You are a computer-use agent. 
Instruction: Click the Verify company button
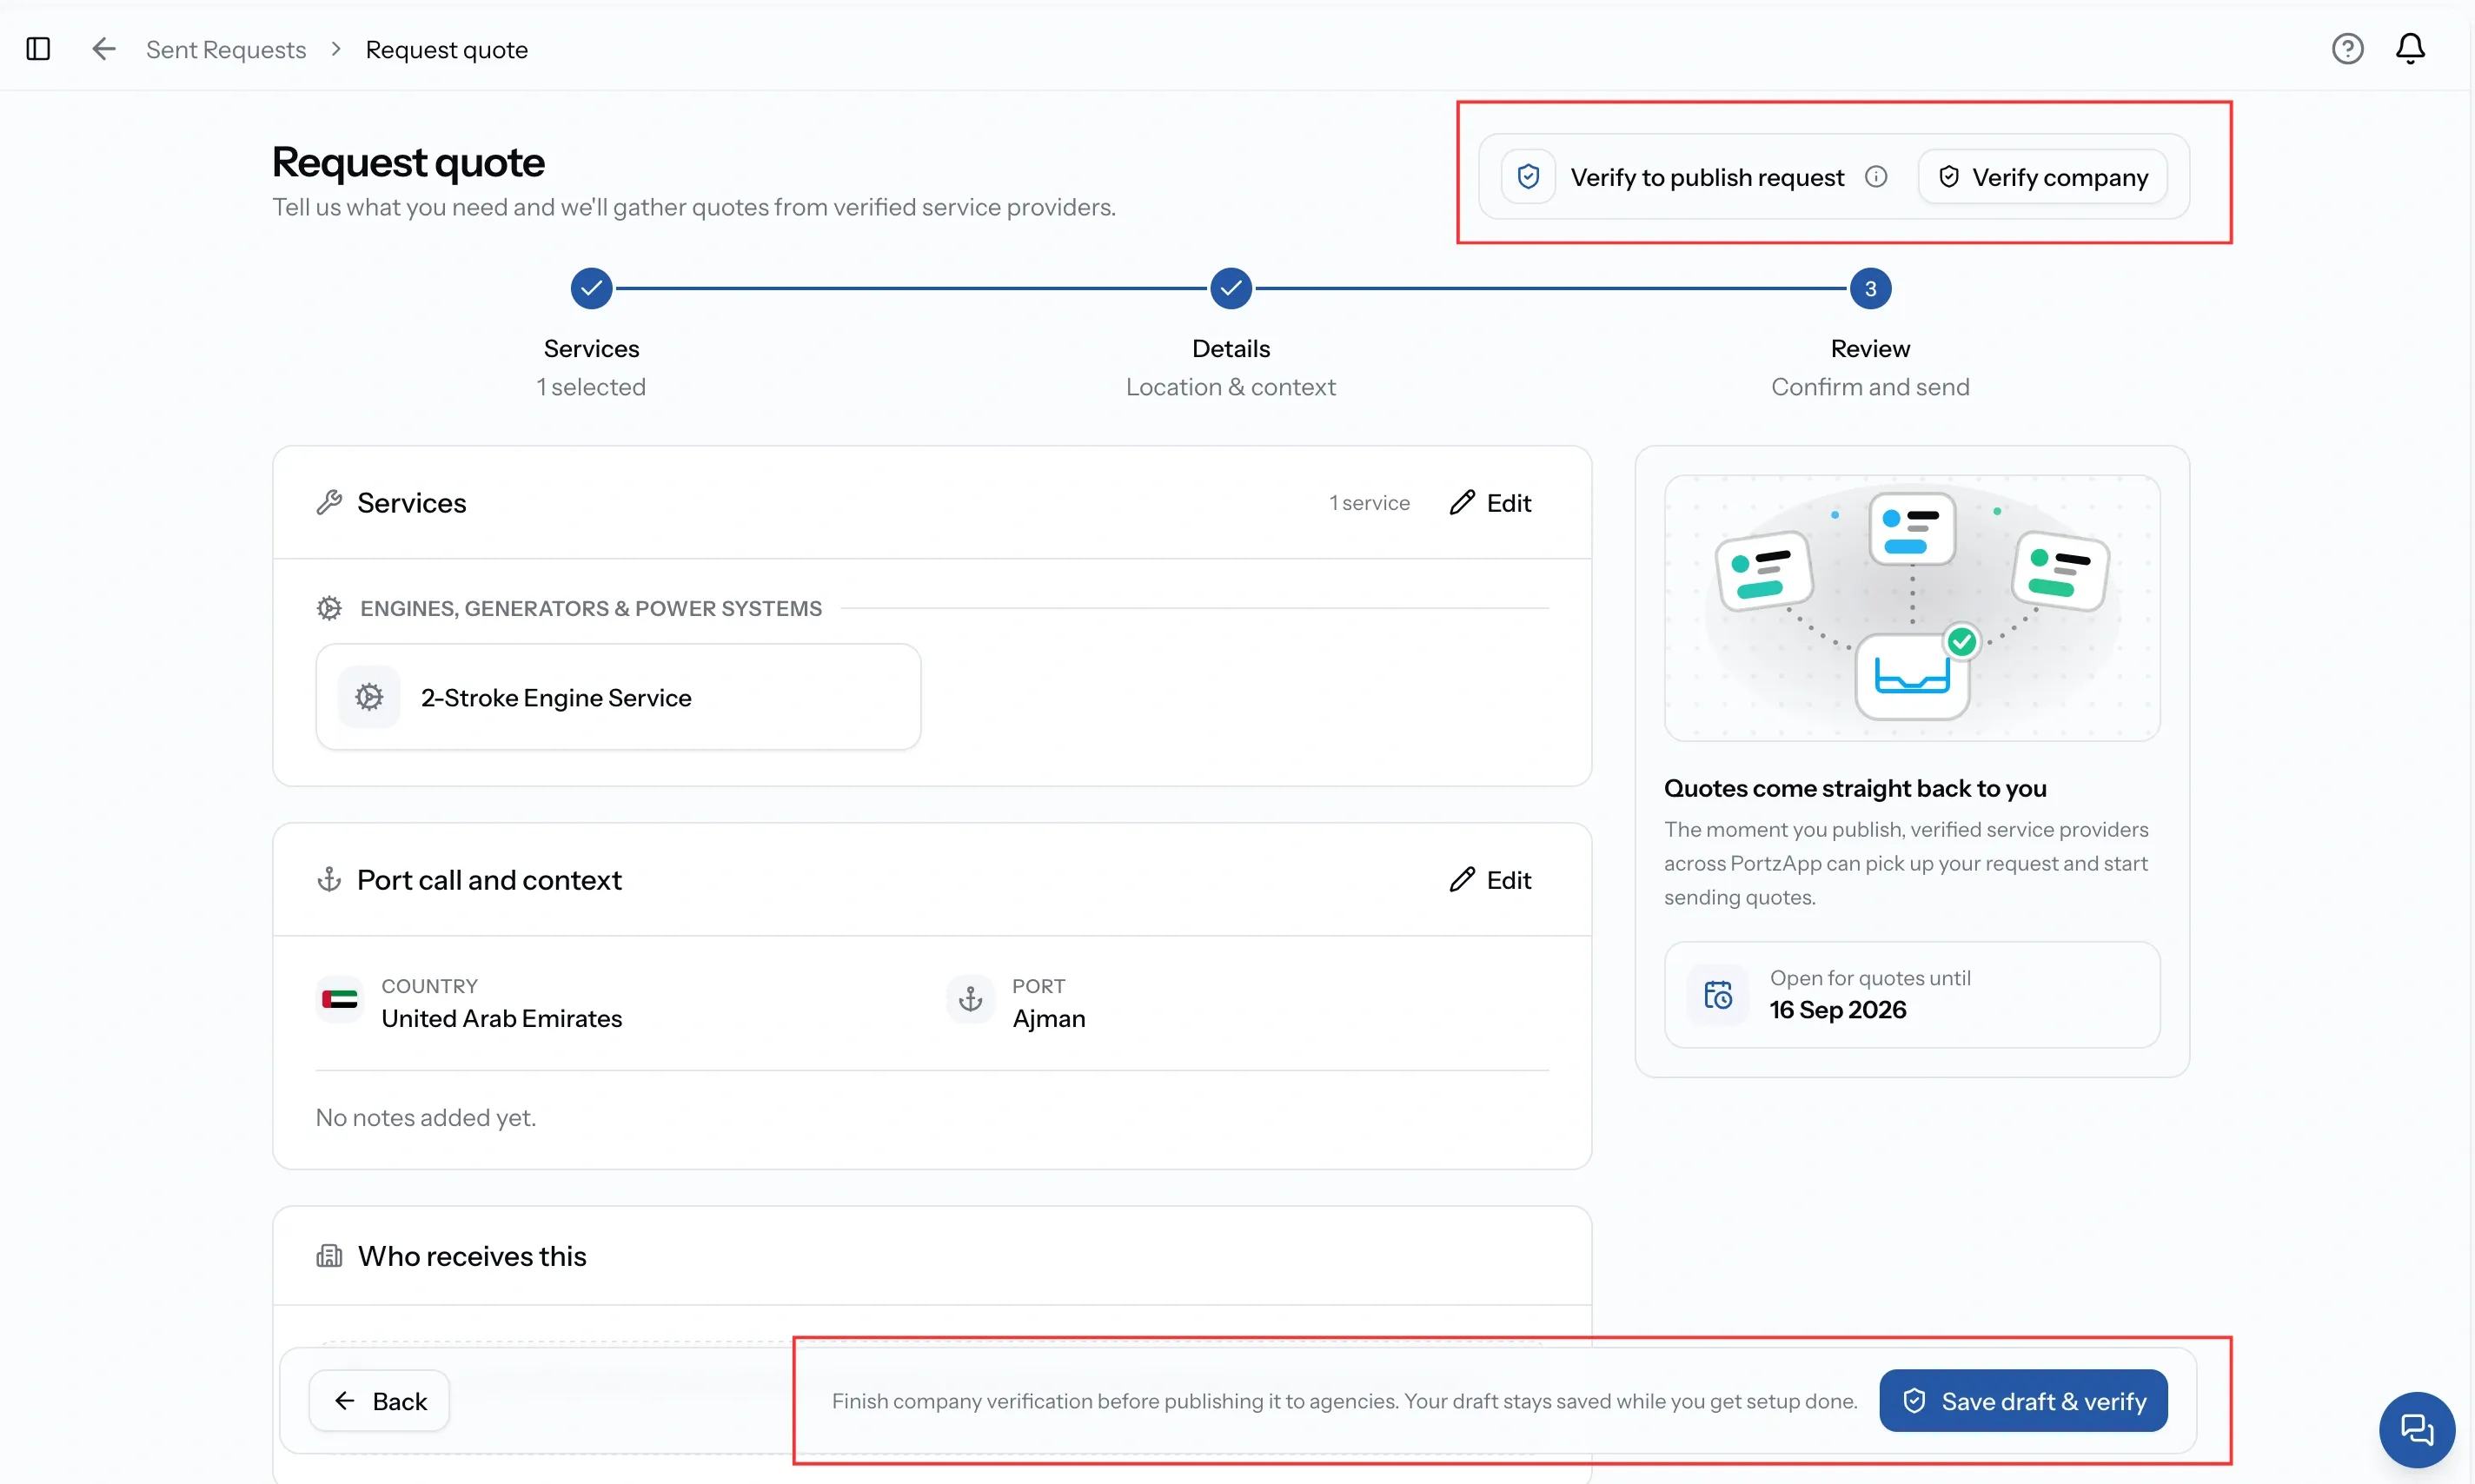(x=2042, y=177)
